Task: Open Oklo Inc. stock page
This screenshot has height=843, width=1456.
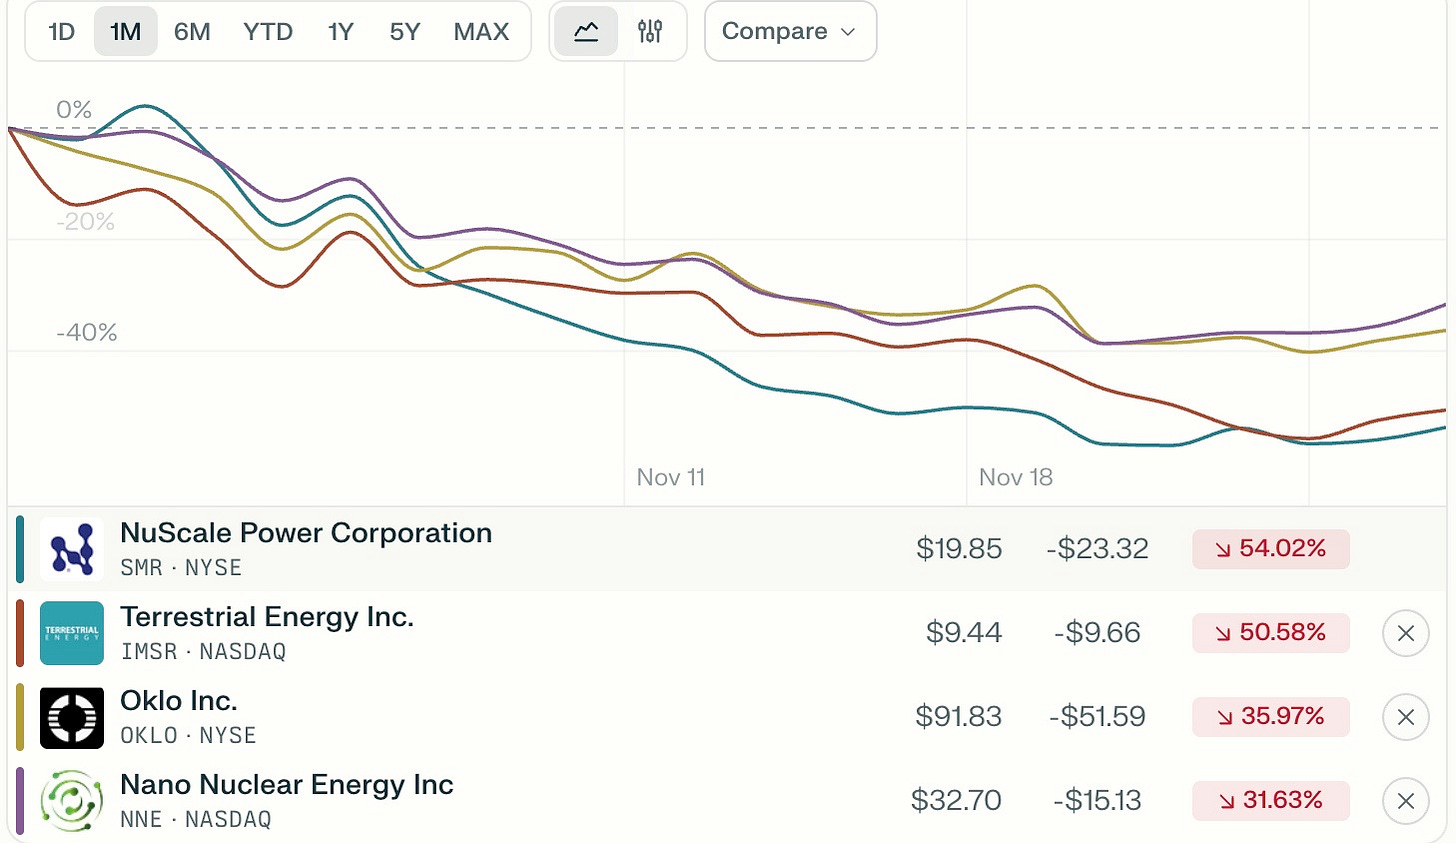Action: click(179, 702)
